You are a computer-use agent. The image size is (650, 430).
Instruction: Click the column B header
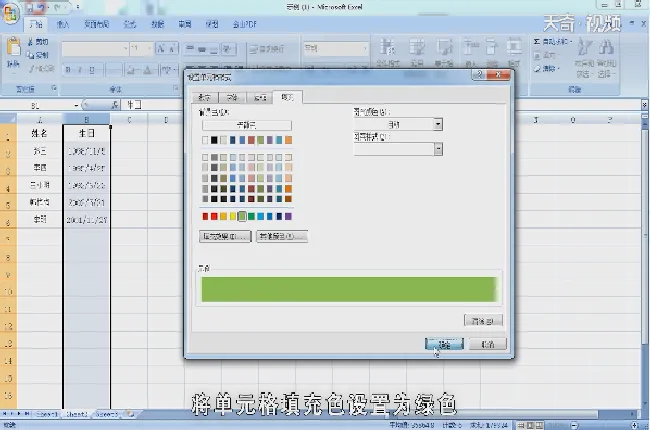[87, 120]
